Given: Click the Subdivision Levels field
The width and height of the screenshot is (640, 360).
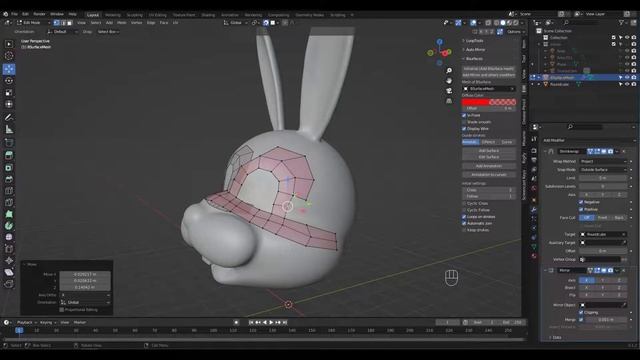Looking at the screenshot, I should pos(603,186).
